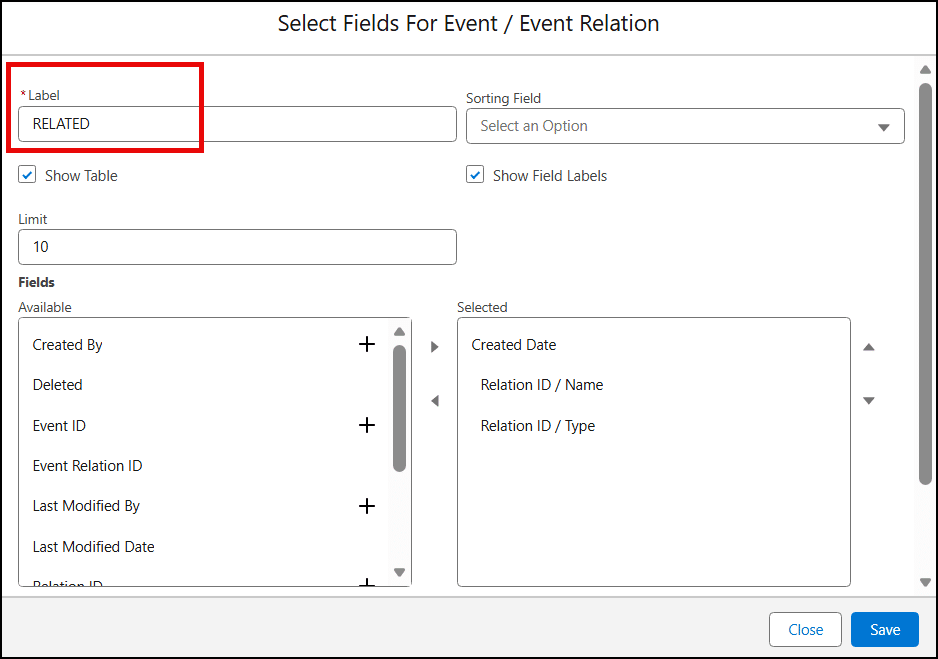Click the Label input field

(237, 124)
